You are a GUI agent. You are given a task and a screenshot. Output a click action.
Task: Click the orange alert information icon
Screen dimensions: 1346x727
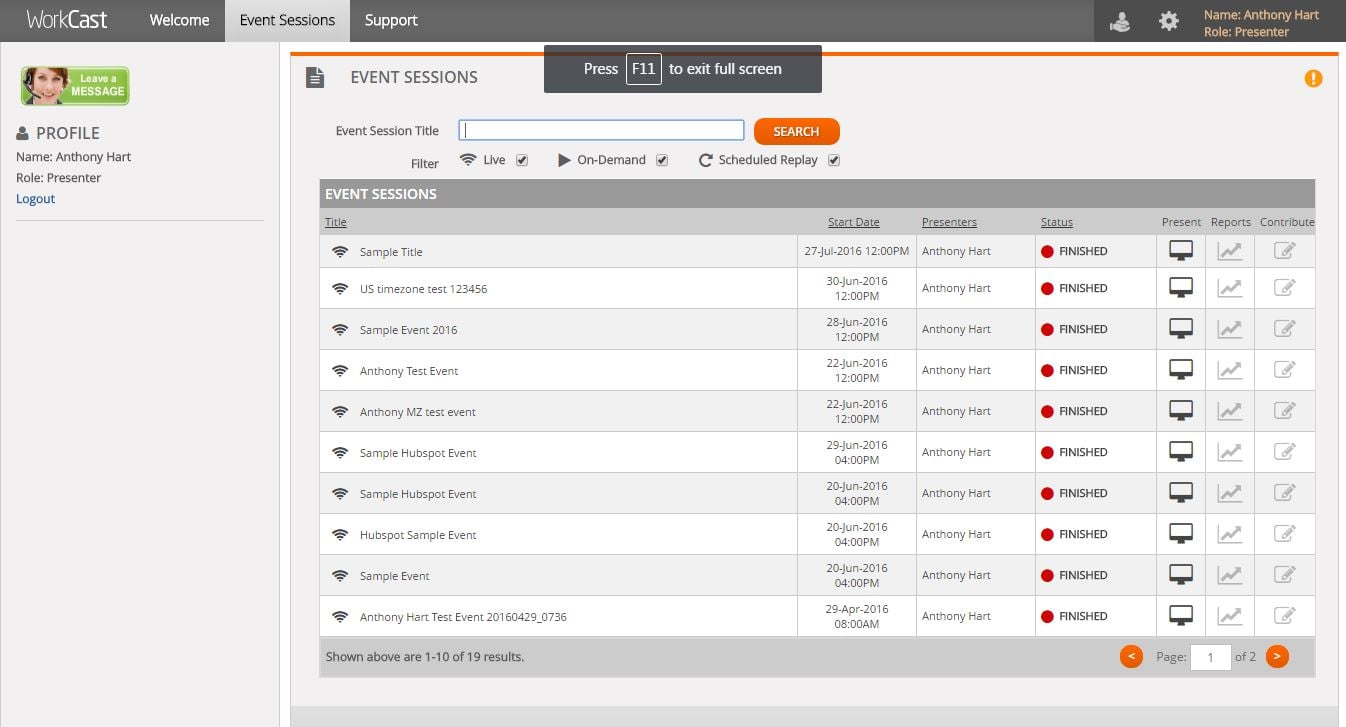click(1314, 78)
